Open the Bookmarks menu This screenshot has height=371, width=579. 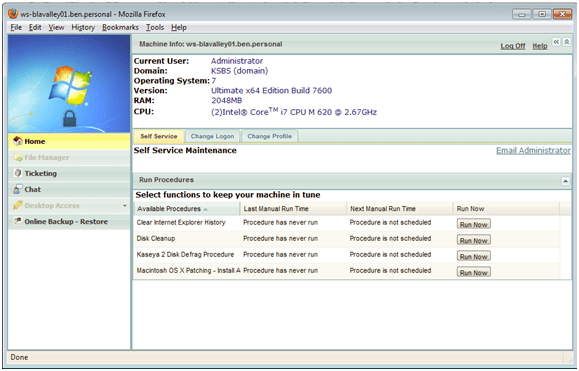[x=120, y=27]
